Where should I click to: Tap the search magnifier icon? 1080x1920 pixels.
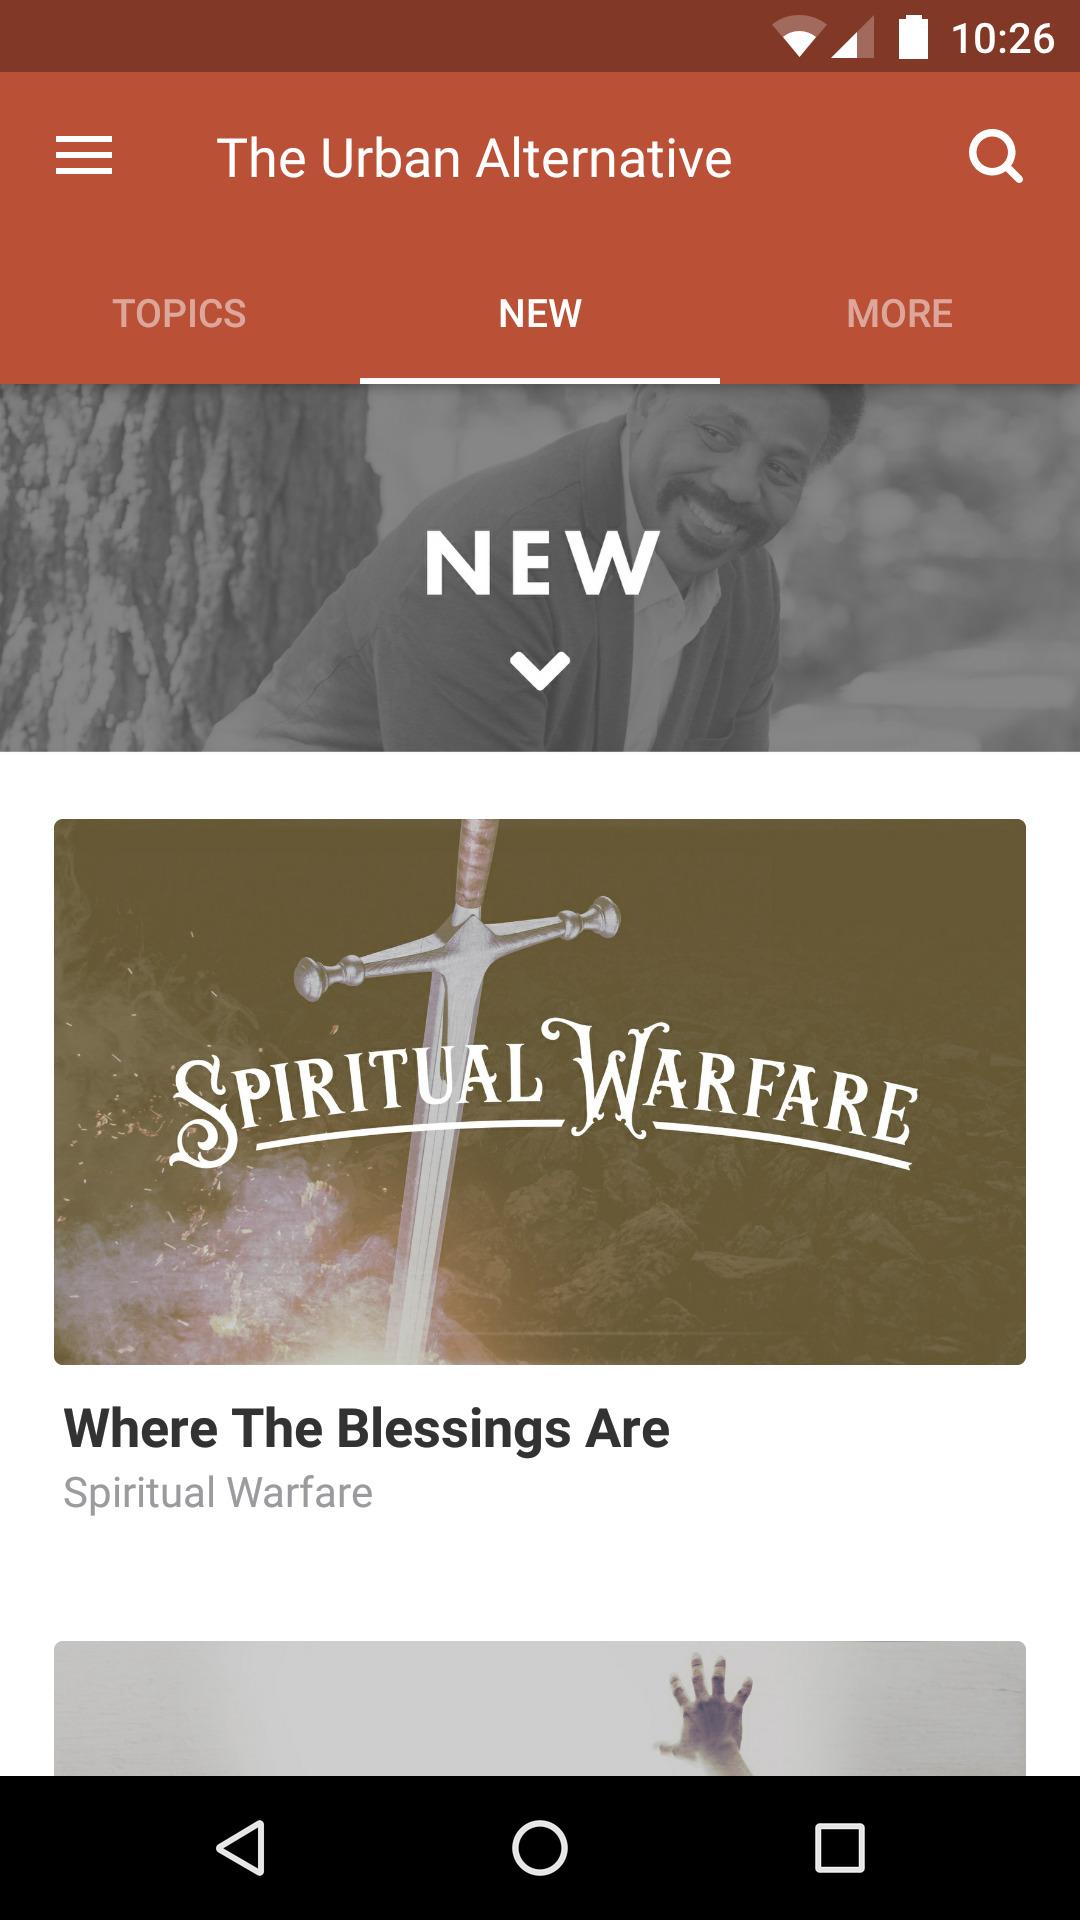point(996,157)
